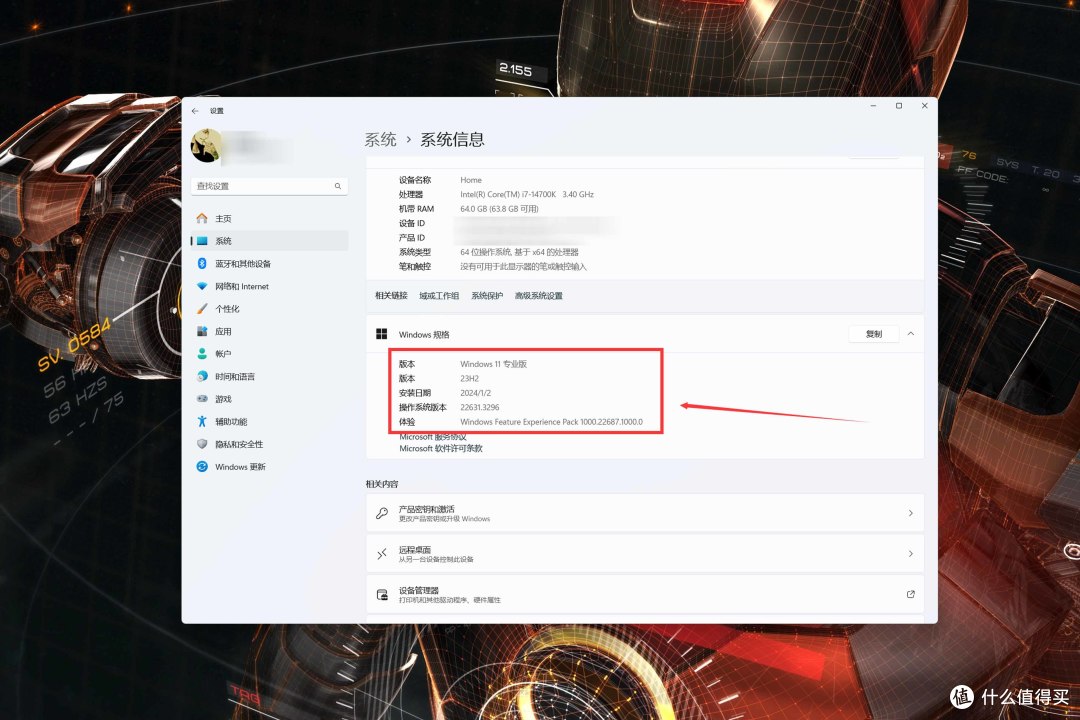Screen dimensions: 1080x720
Task: Click the 远程桌面 remote icon
Action: (382, 554)
